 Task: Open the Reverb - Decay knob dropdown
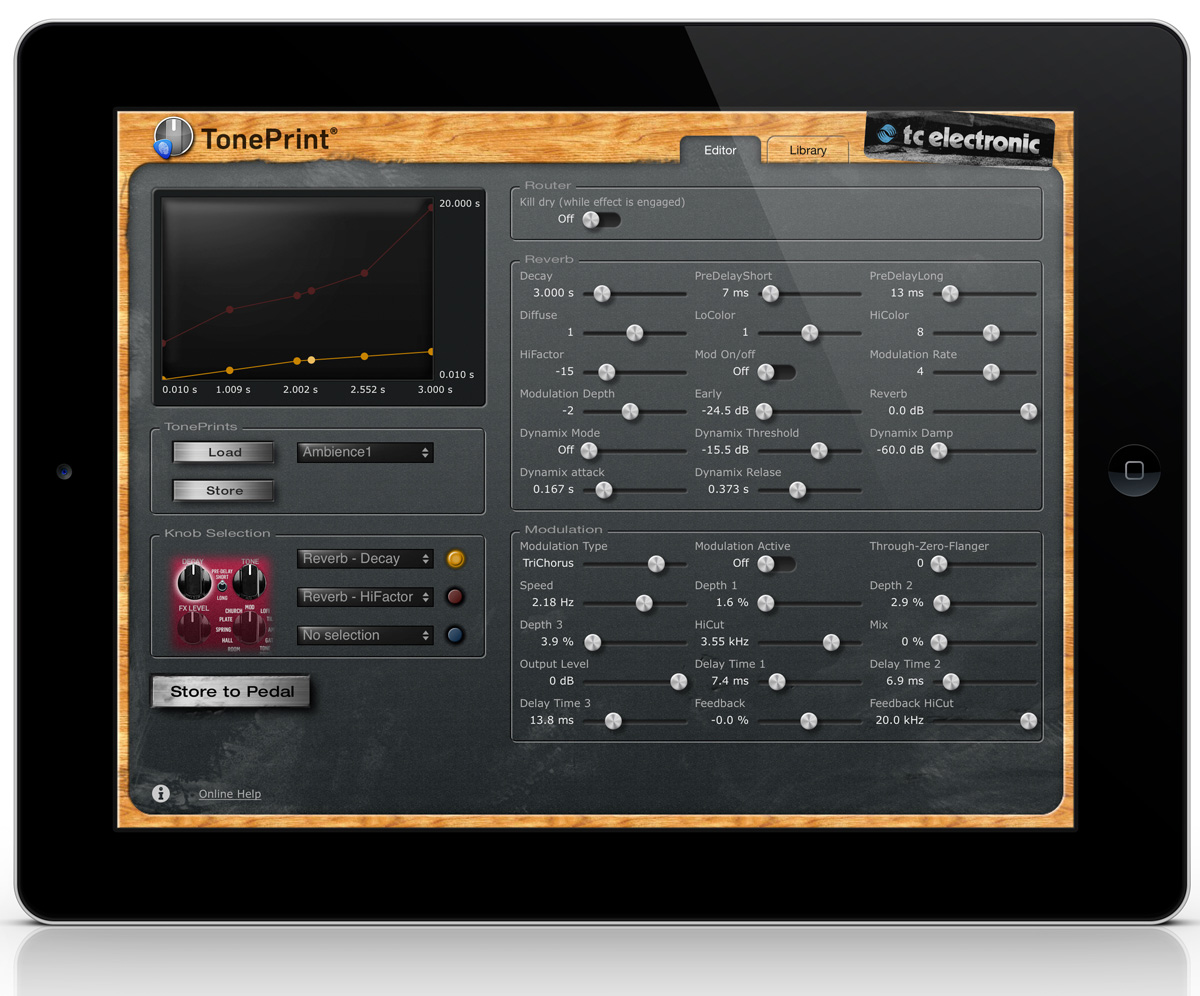click(x=365, y=559)
